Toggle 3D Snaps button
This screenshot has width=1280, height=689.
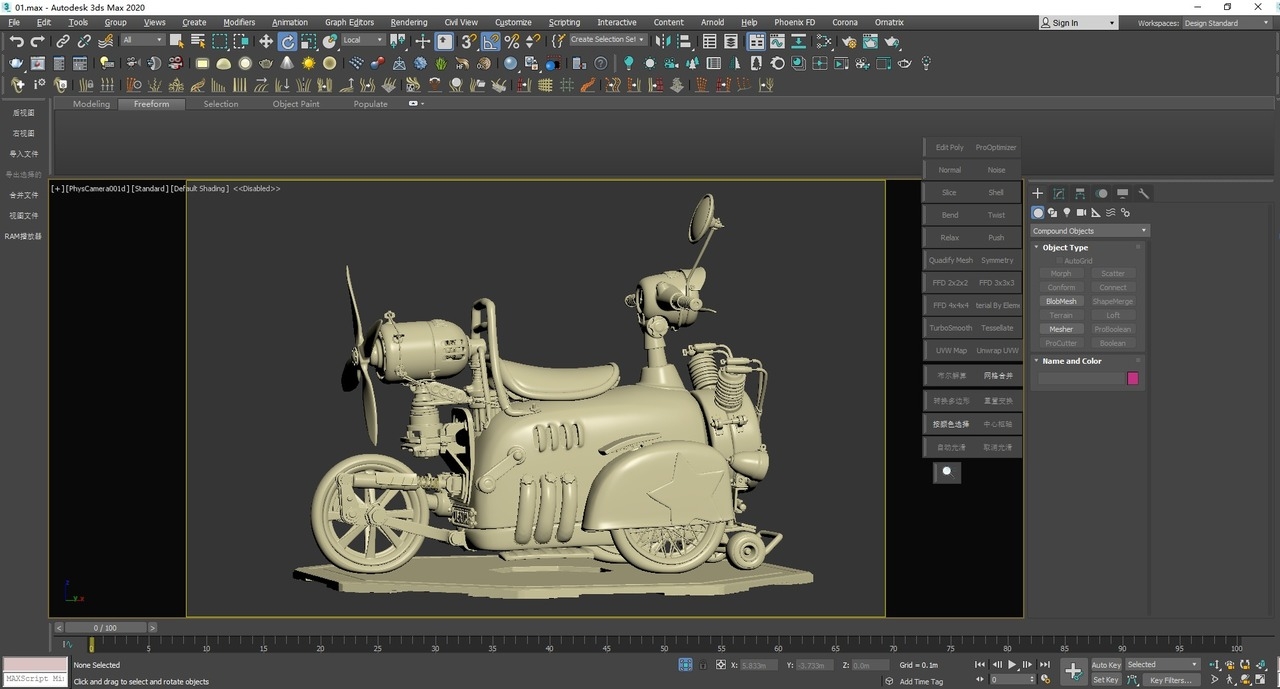pos(468,41)
